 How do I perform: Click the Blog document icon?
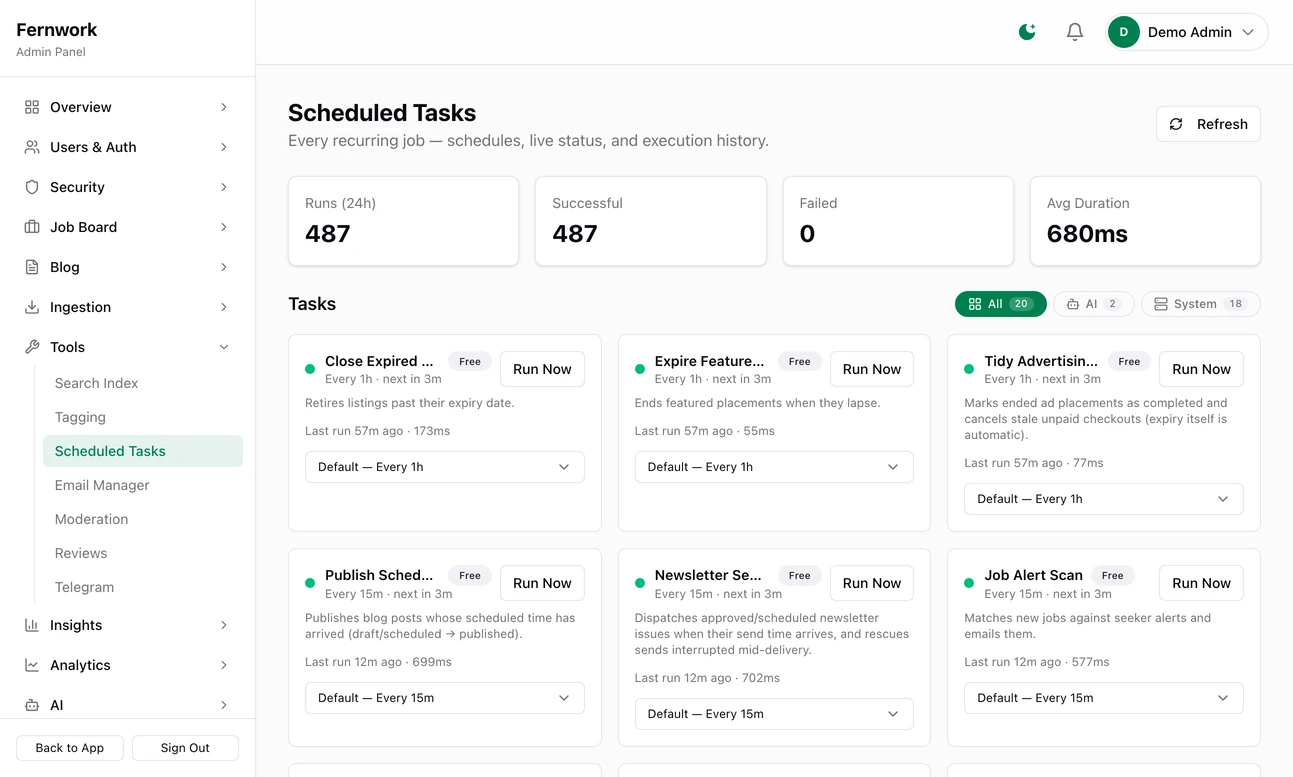click(x=32, y=267)
